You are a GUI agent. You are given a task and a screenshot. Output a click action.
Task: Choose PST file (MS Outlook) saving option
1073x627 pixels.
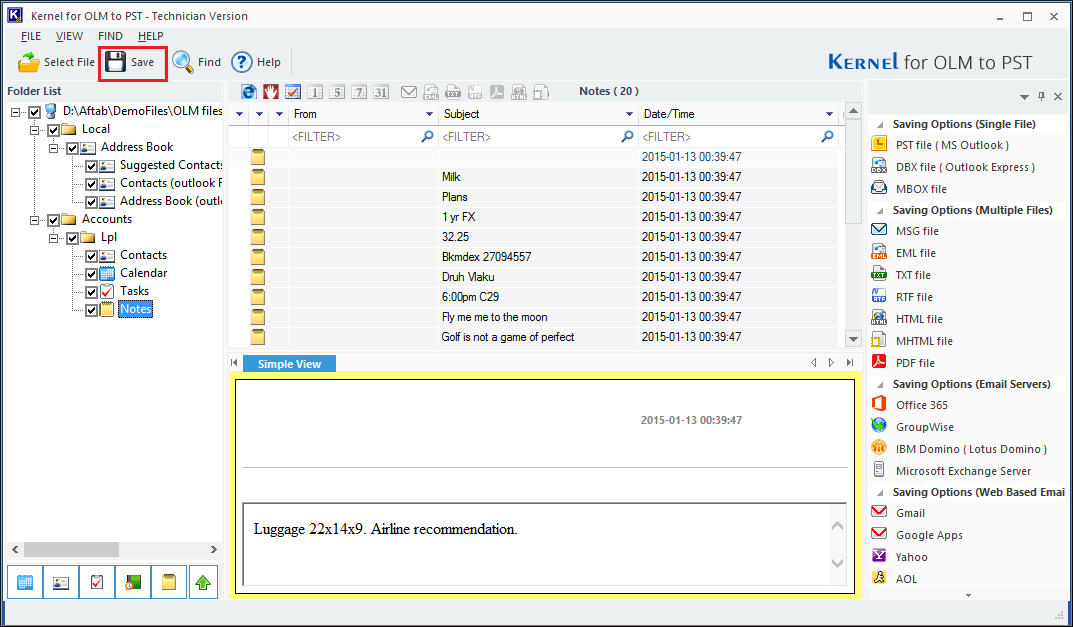952,145
